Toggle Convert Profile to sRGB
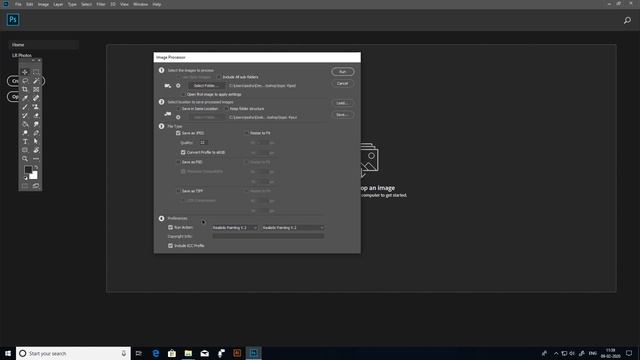The image size is (640, 360). click(183, 152)
